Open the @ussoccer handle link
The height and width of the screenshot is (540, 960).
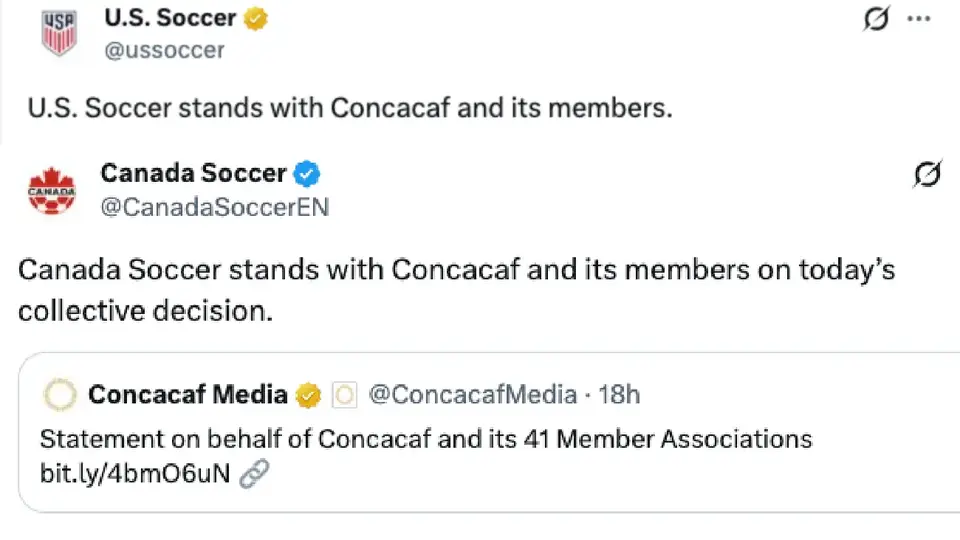(x=164, y=50)
